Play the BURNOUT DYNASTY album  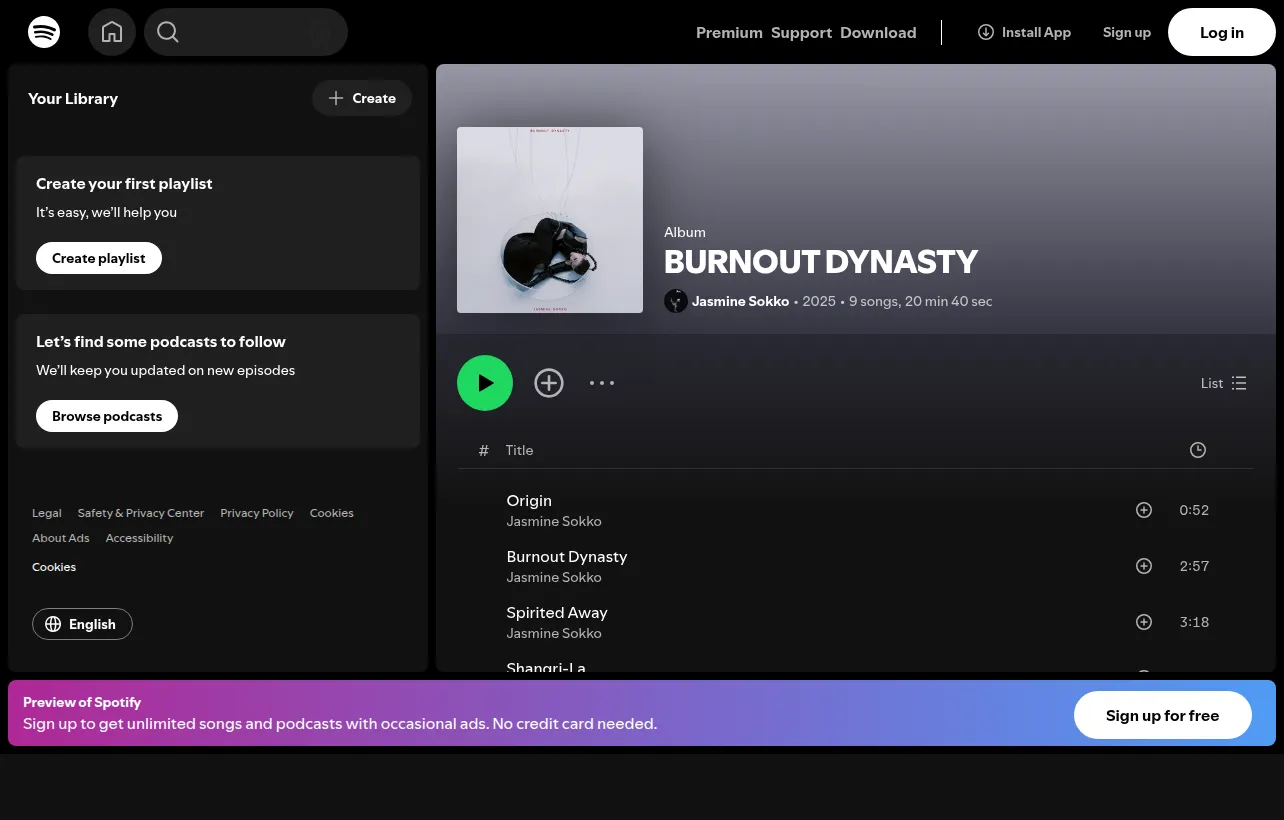[485, 383]
